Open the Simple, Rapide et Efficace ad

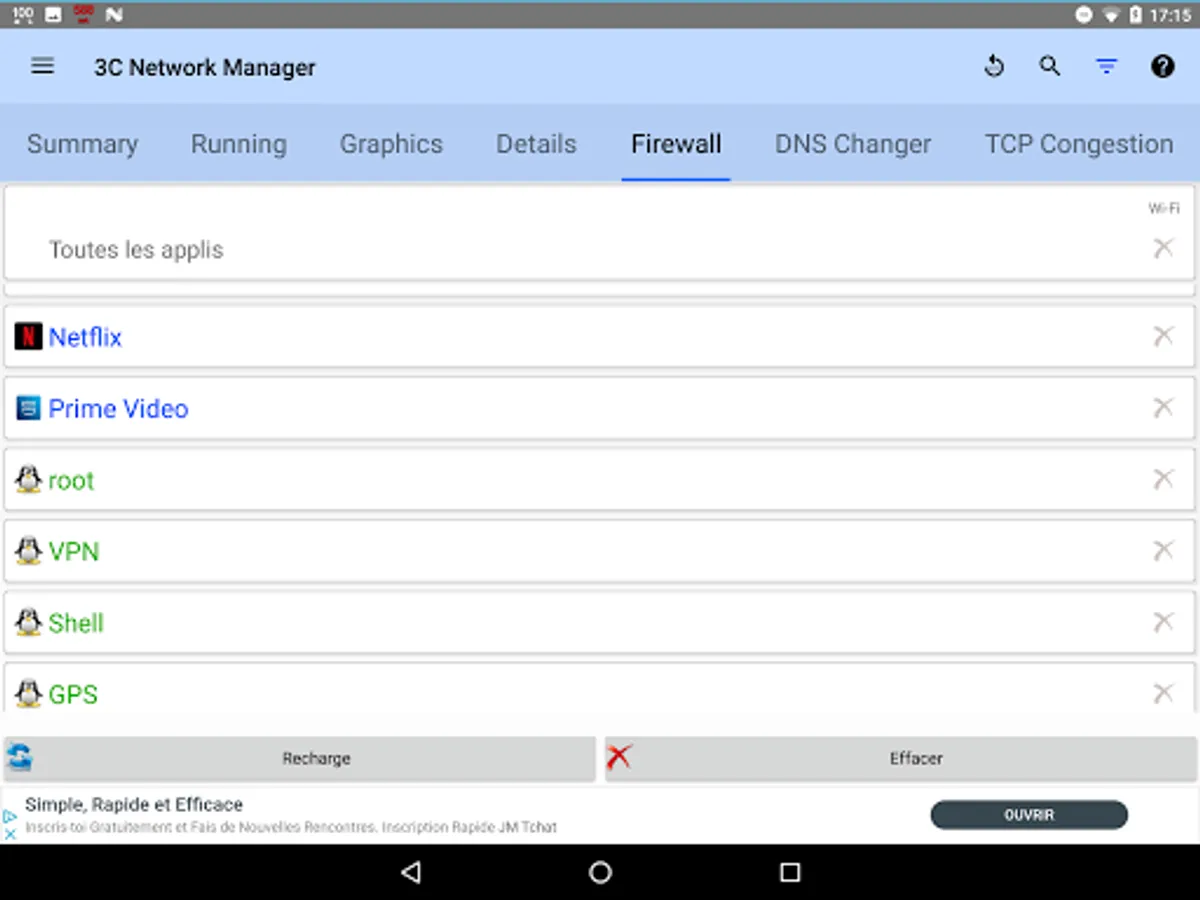coord(134,805)
